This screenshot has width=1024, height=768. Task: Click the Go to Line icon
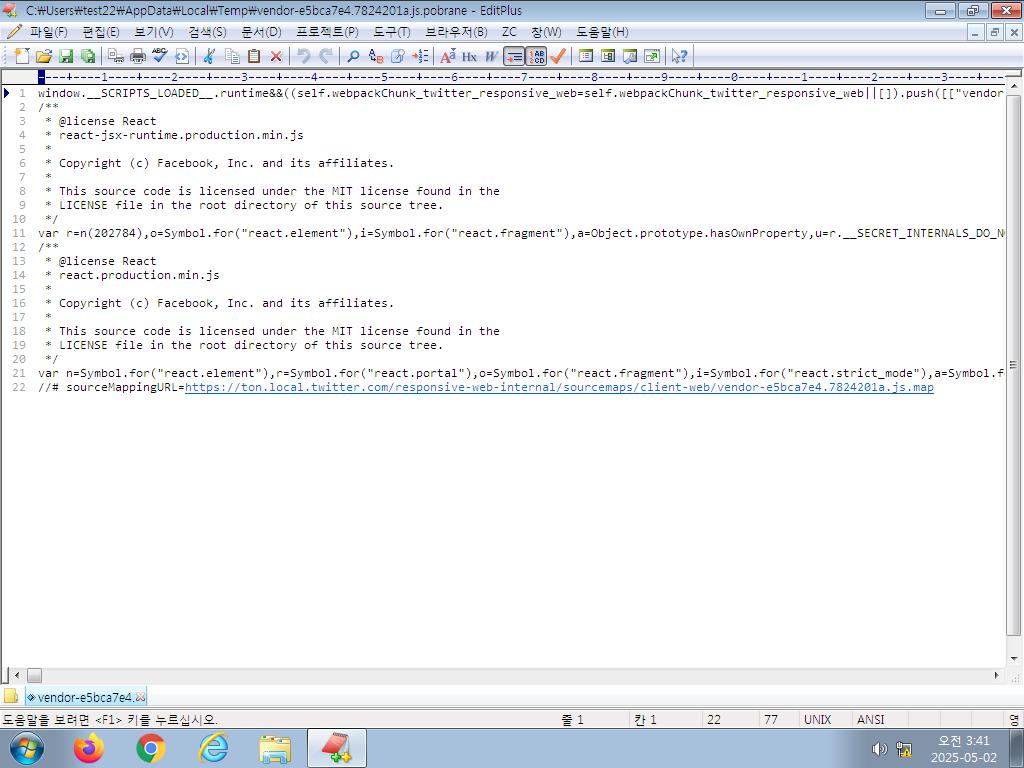[x=420, y=56]
